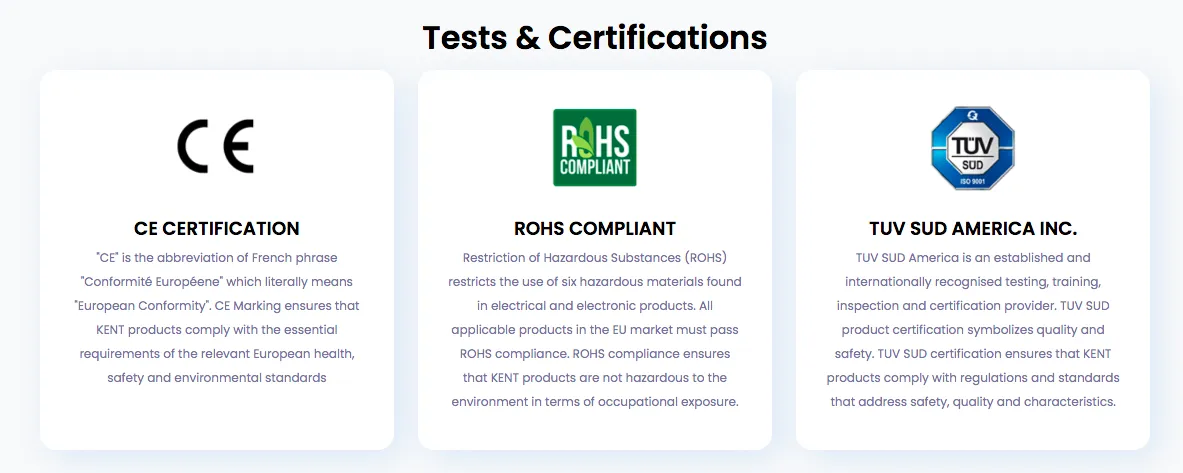The width and height of the screenshot is (1183, 473).
Task: Click the blue TUV SUD octagon logo
Action: 973,147
